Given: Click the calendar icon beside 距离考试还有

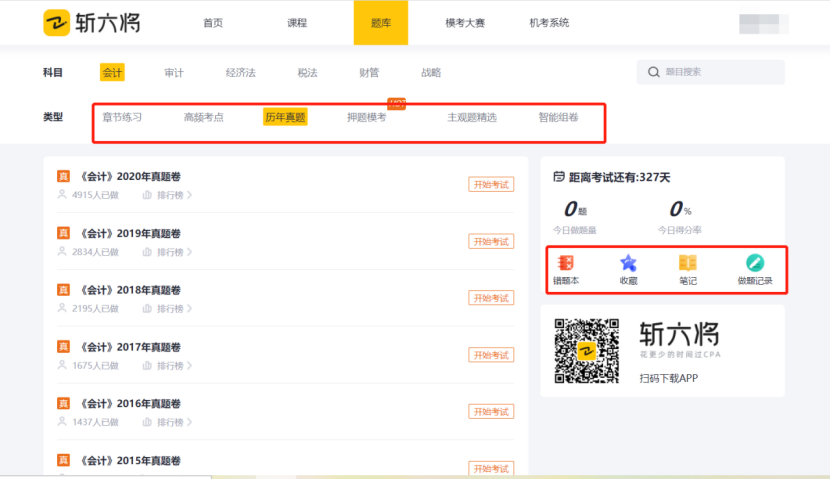Looking at the screenshot, I should 559,177.
